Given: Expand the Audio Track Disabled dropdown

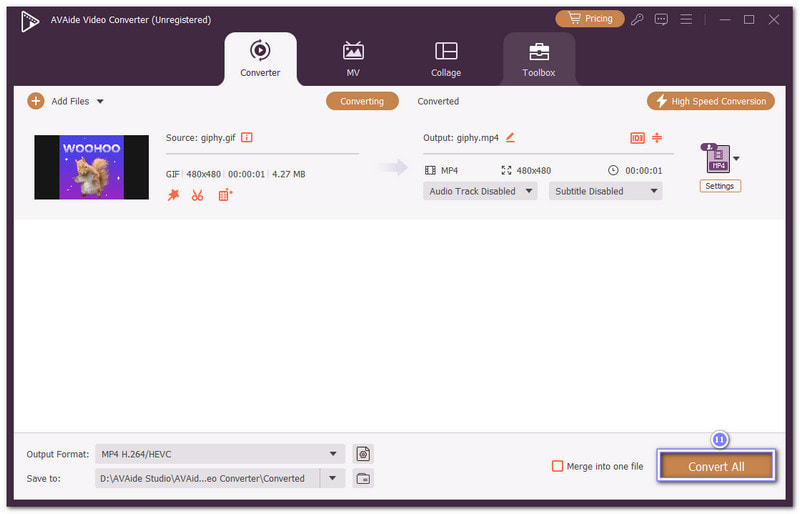Looking at the screenshot, I should [x=480, y=191].
